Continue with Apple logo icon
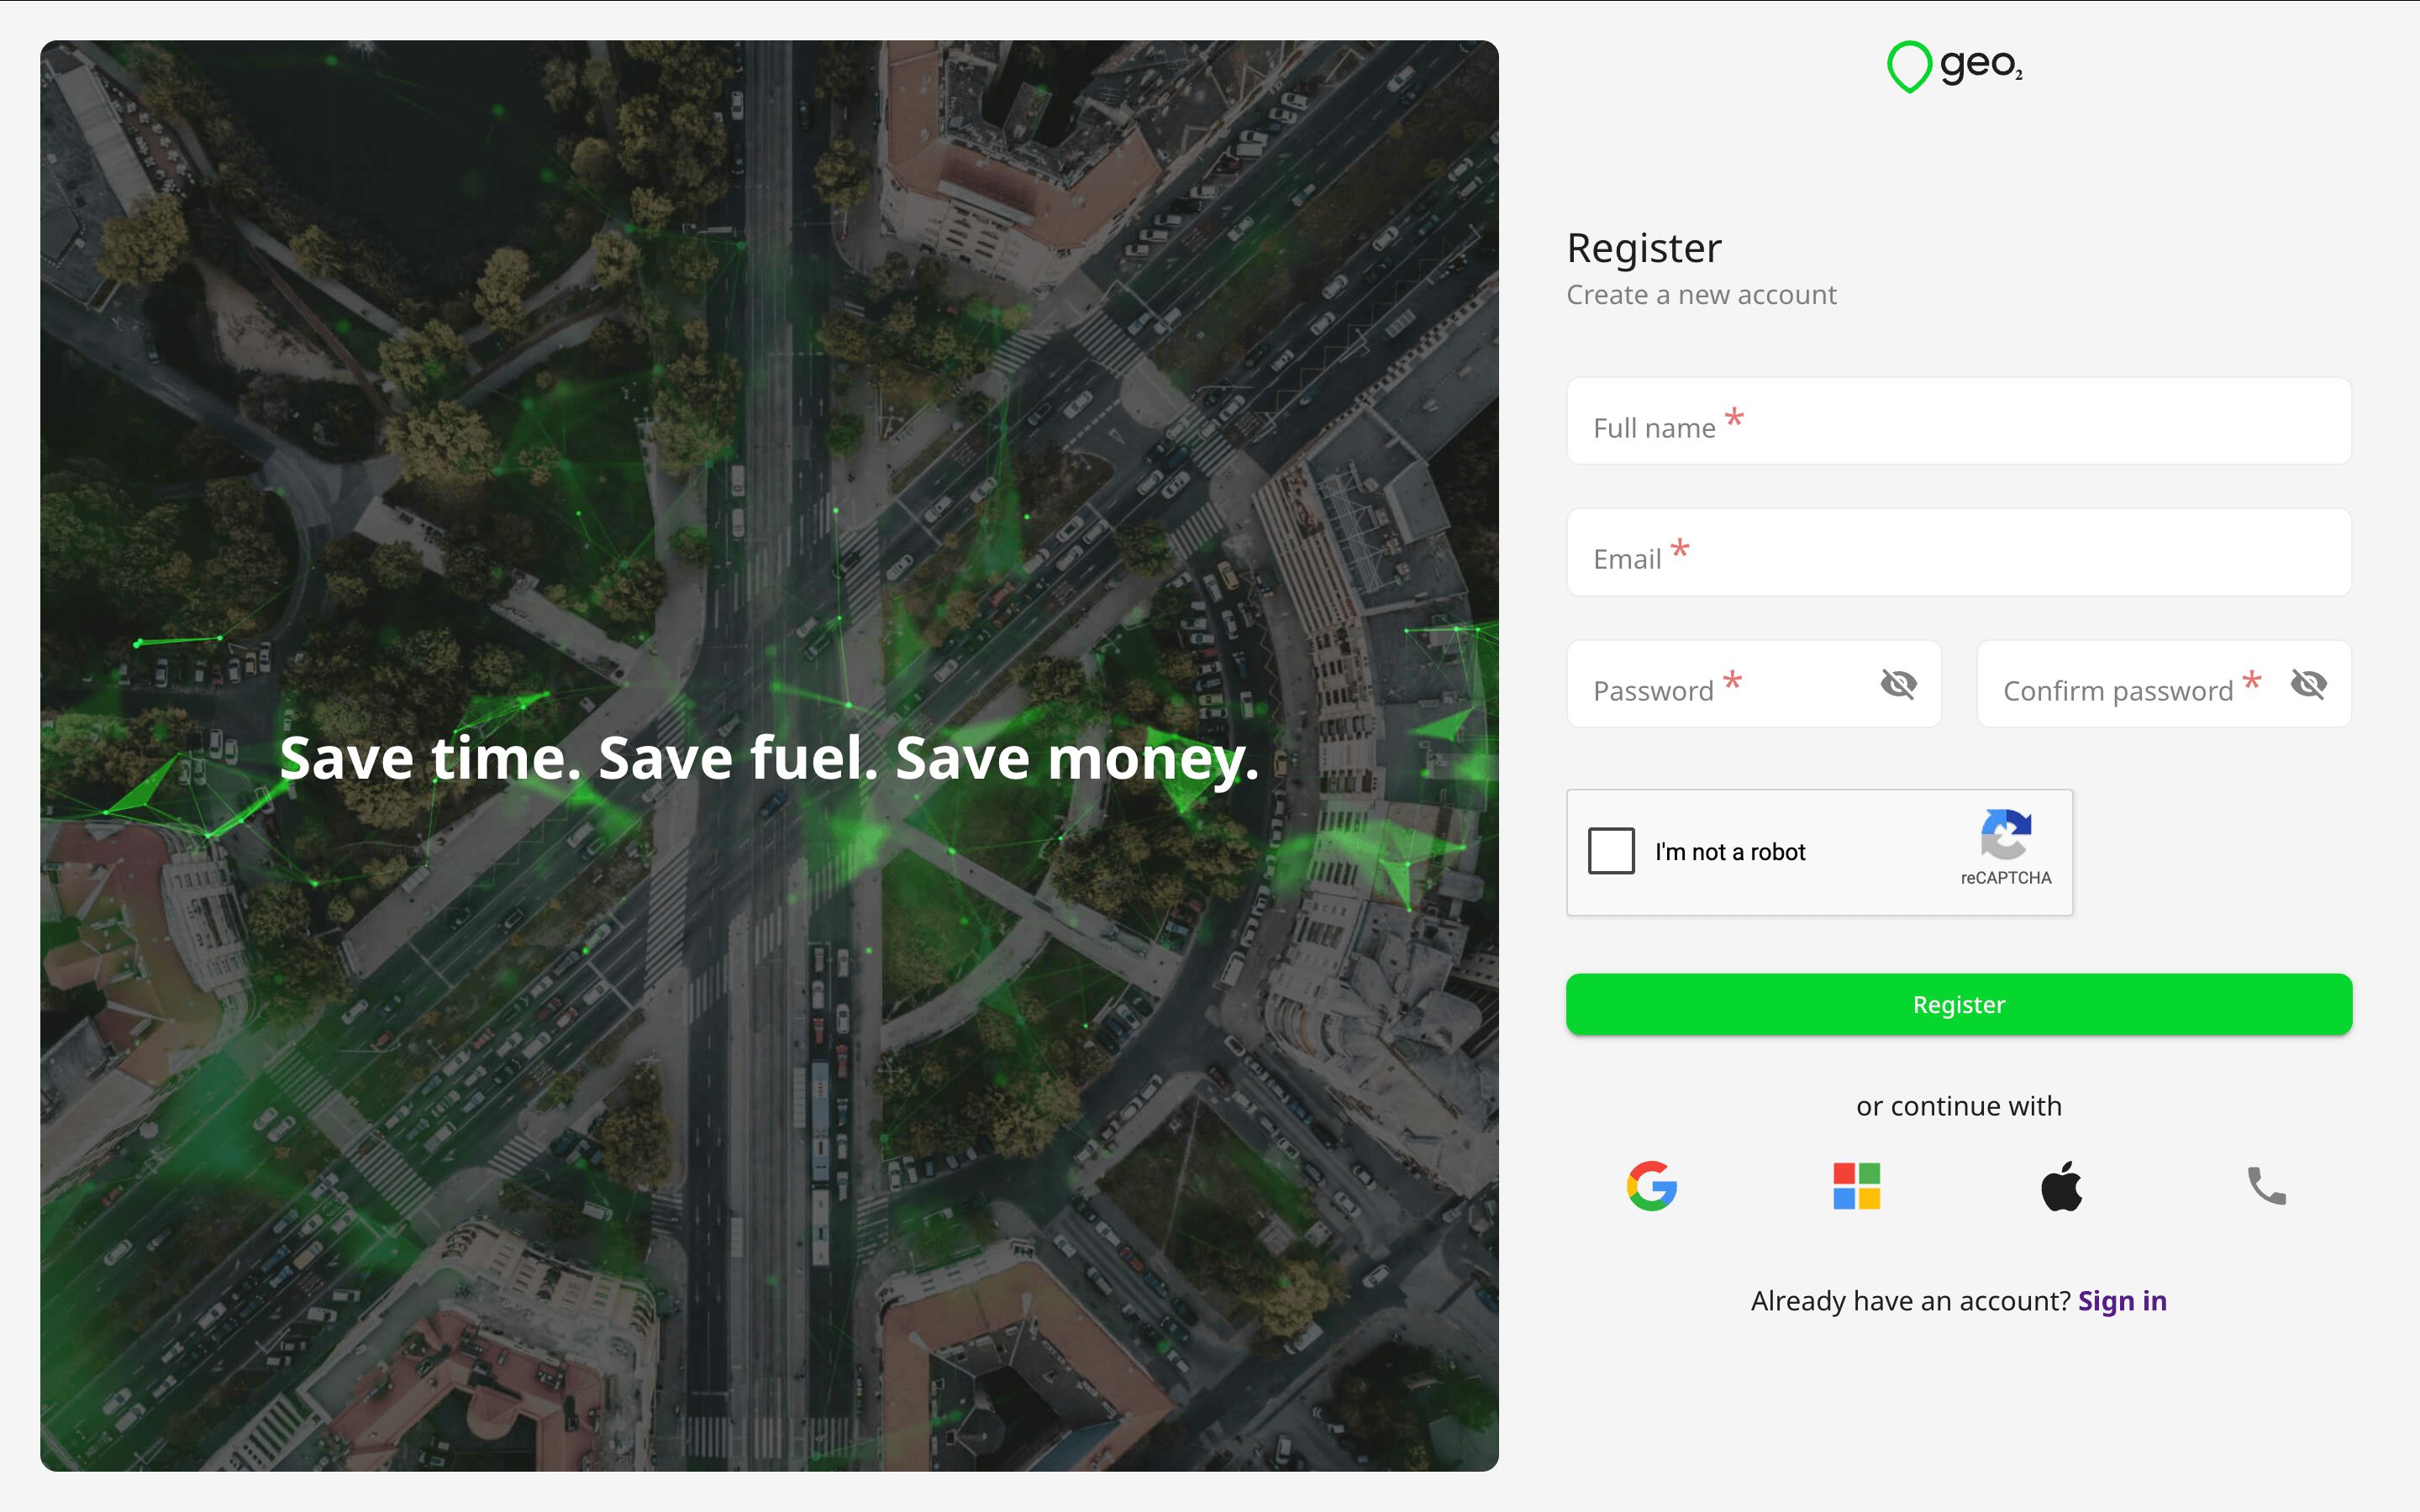Image resolution: width=2420 pixels, height=1512 pixels. [2062, 1186]
